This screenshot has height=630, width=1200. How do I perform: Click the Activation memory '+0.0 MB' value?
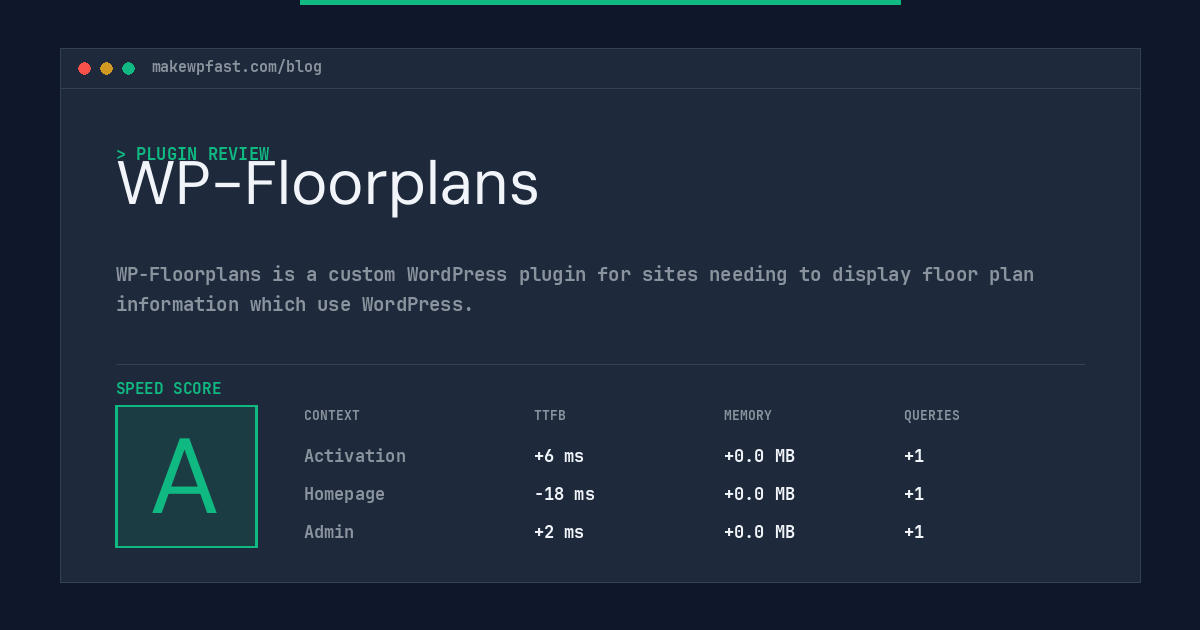pyautogui.click(x=759, y=456)
